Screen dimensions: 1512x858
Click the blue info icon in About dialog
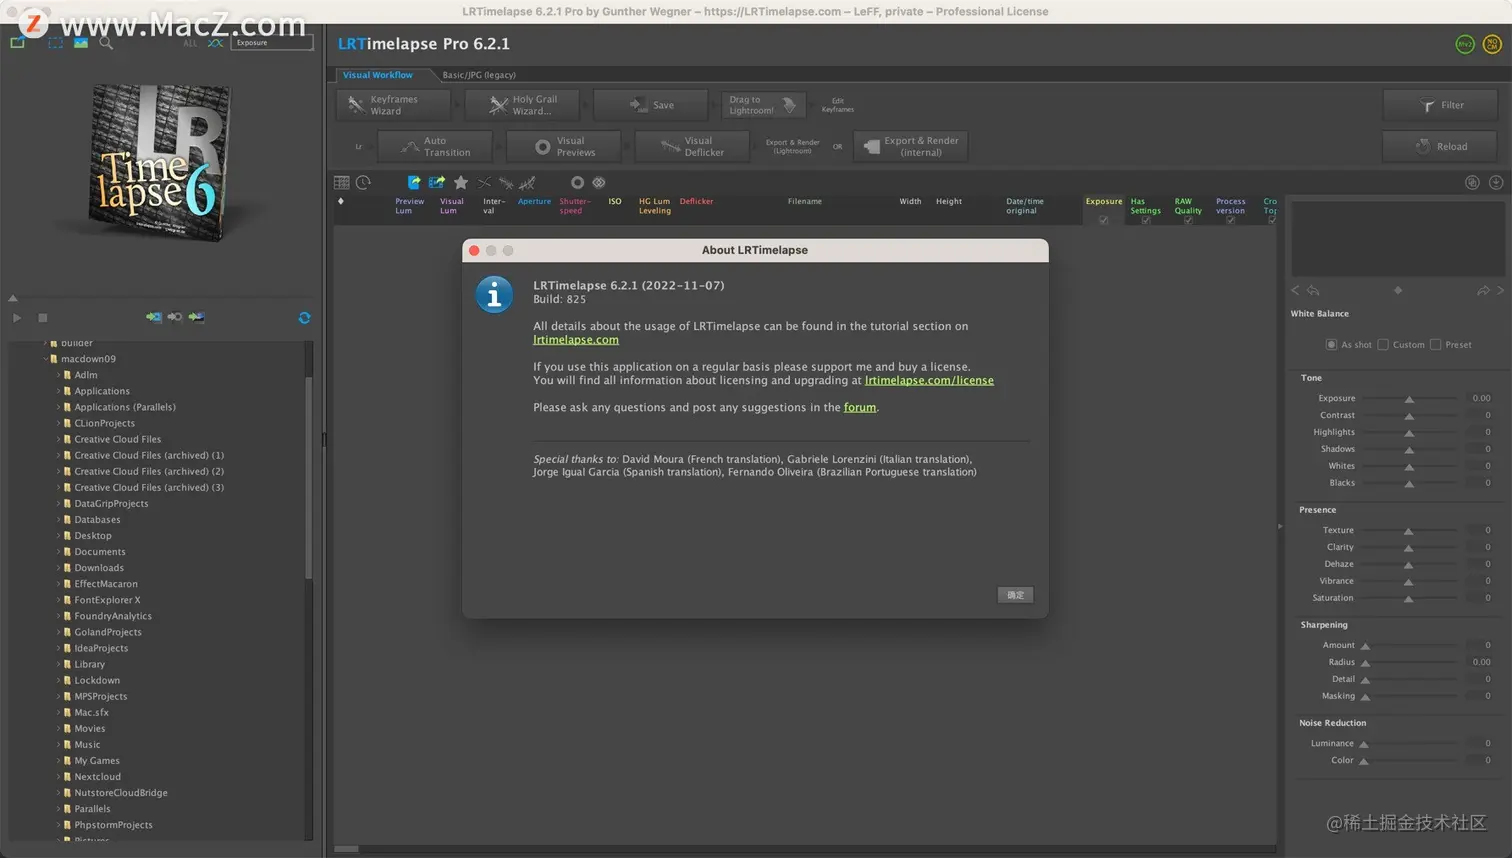[x=494, y=295]
